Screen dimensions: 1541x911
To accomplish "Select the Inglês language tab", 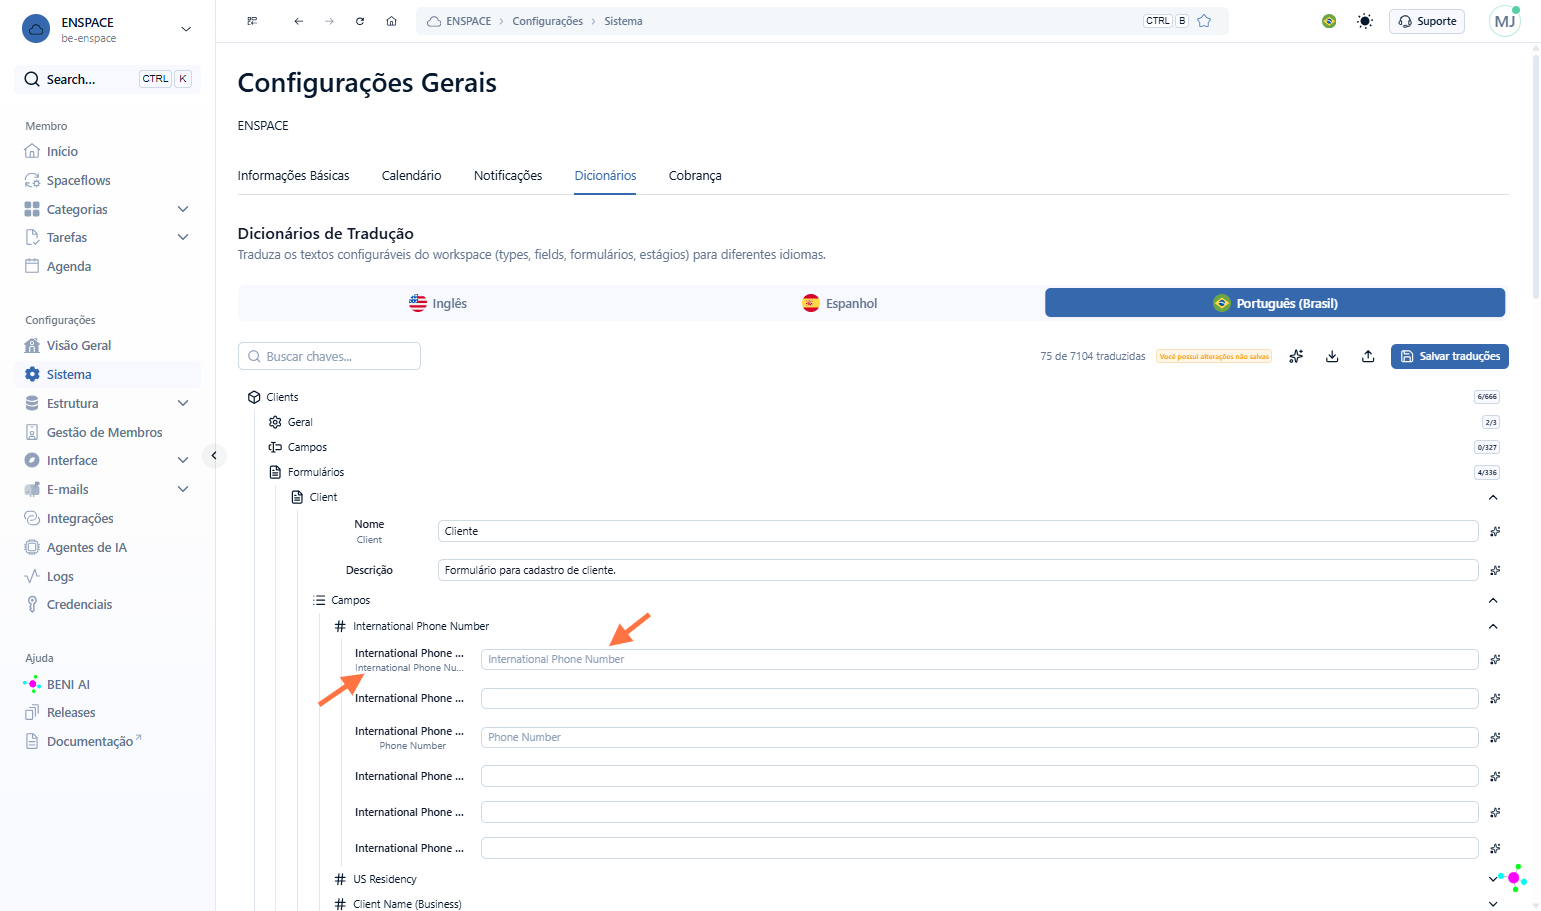I will coord(438,303).
